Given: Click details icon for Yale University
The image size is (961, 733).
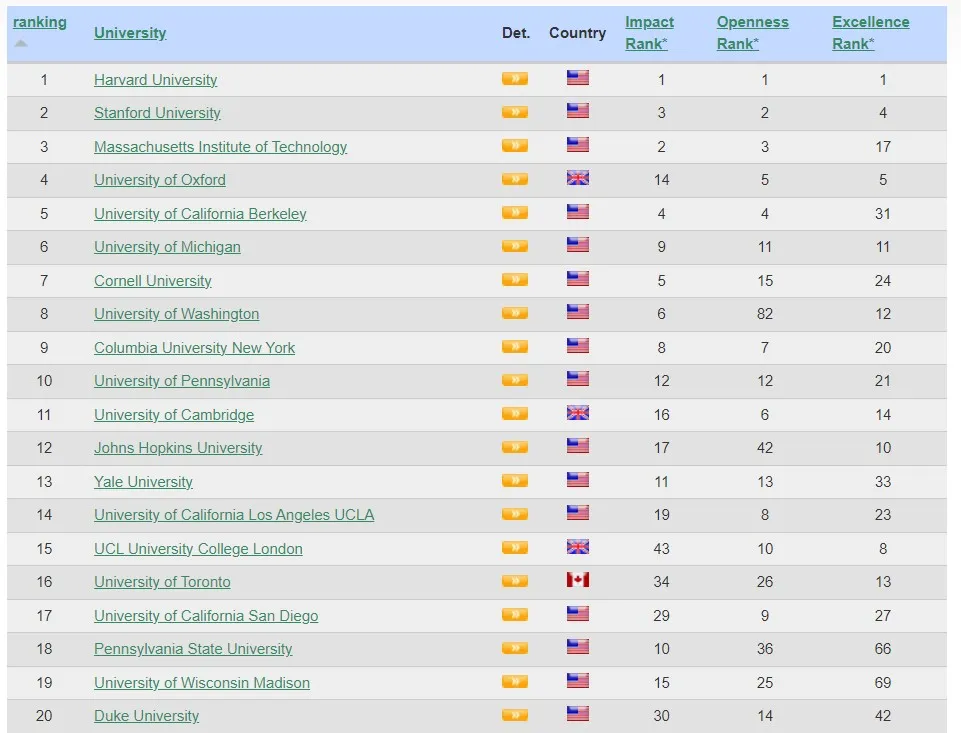Looking at the screenshot, I should (x=515, y=480).
